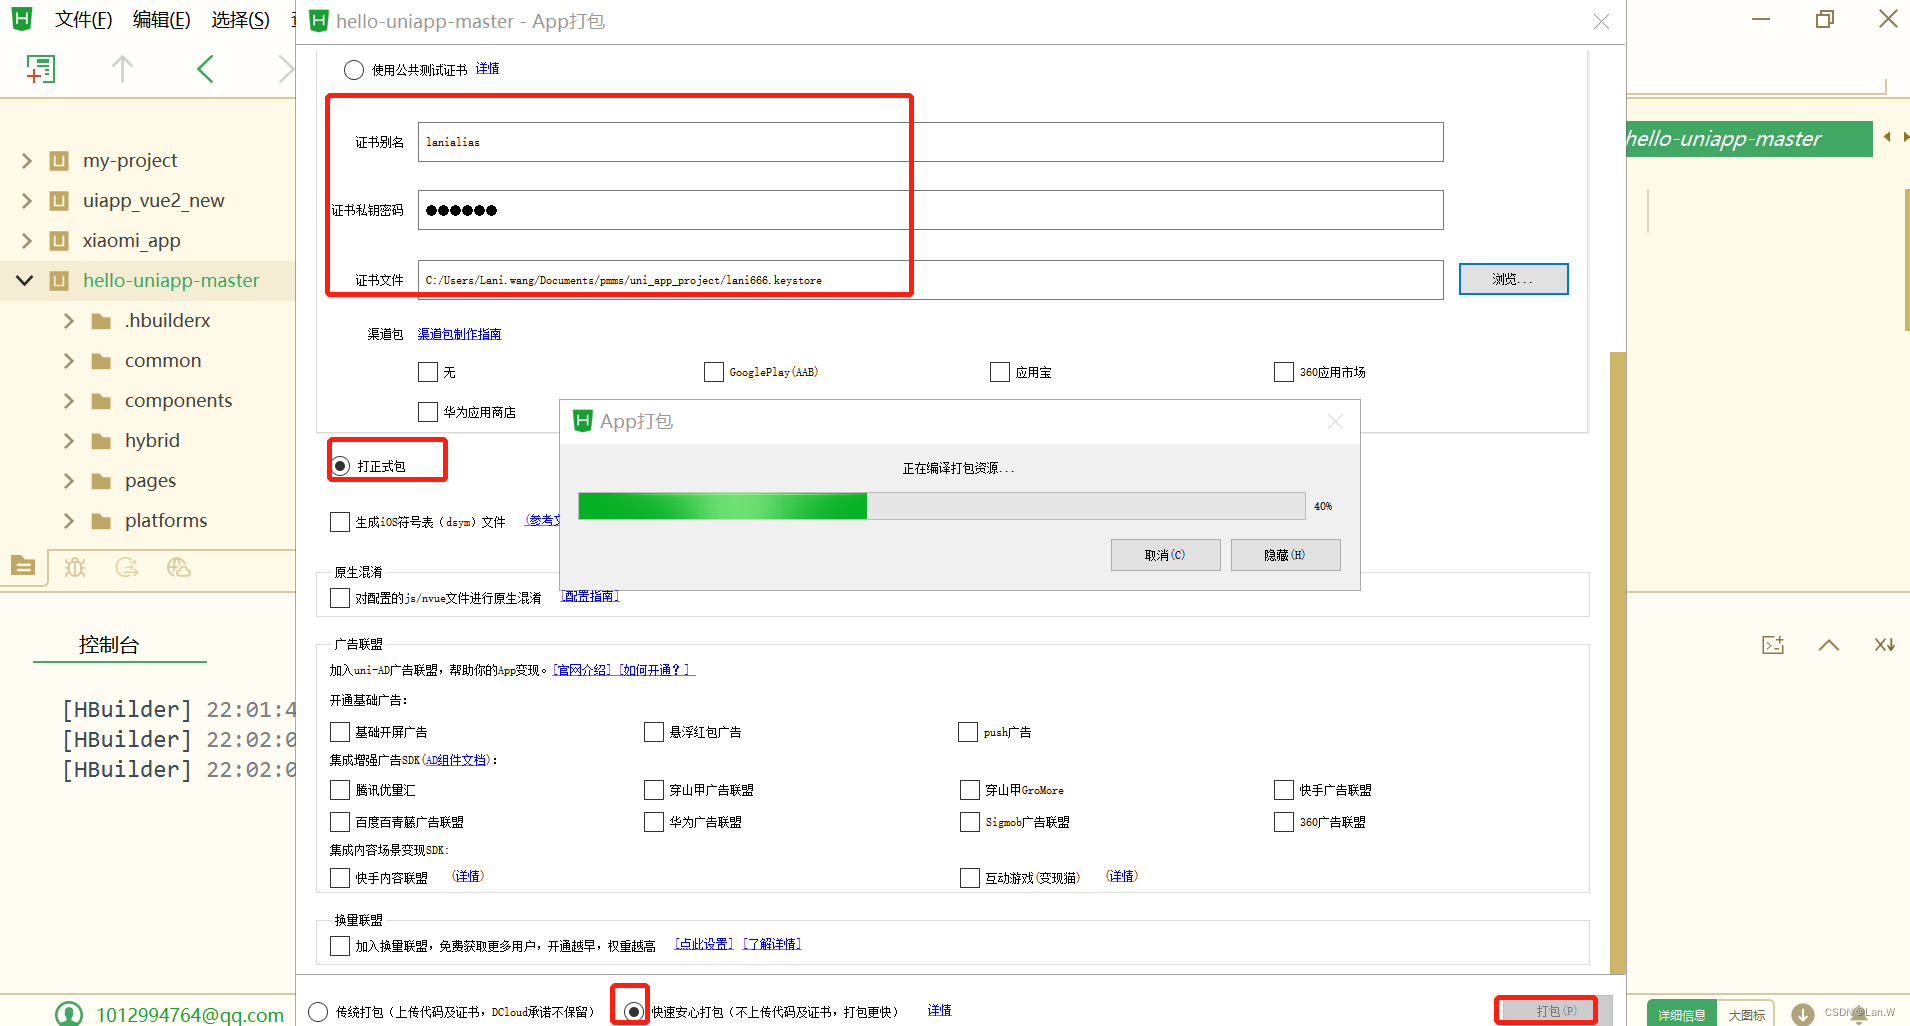Click the 证书私钥密码 password field

click(930, 210)
